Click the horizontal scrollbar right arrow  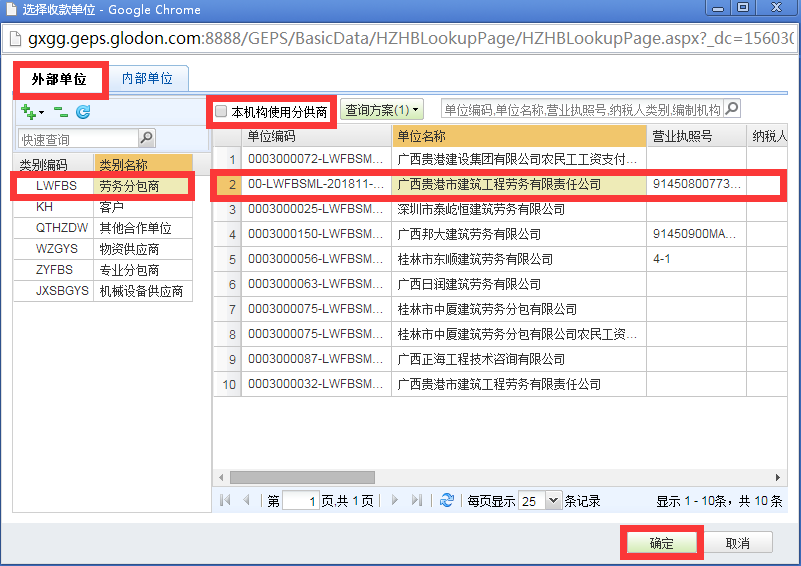[778, 478]
